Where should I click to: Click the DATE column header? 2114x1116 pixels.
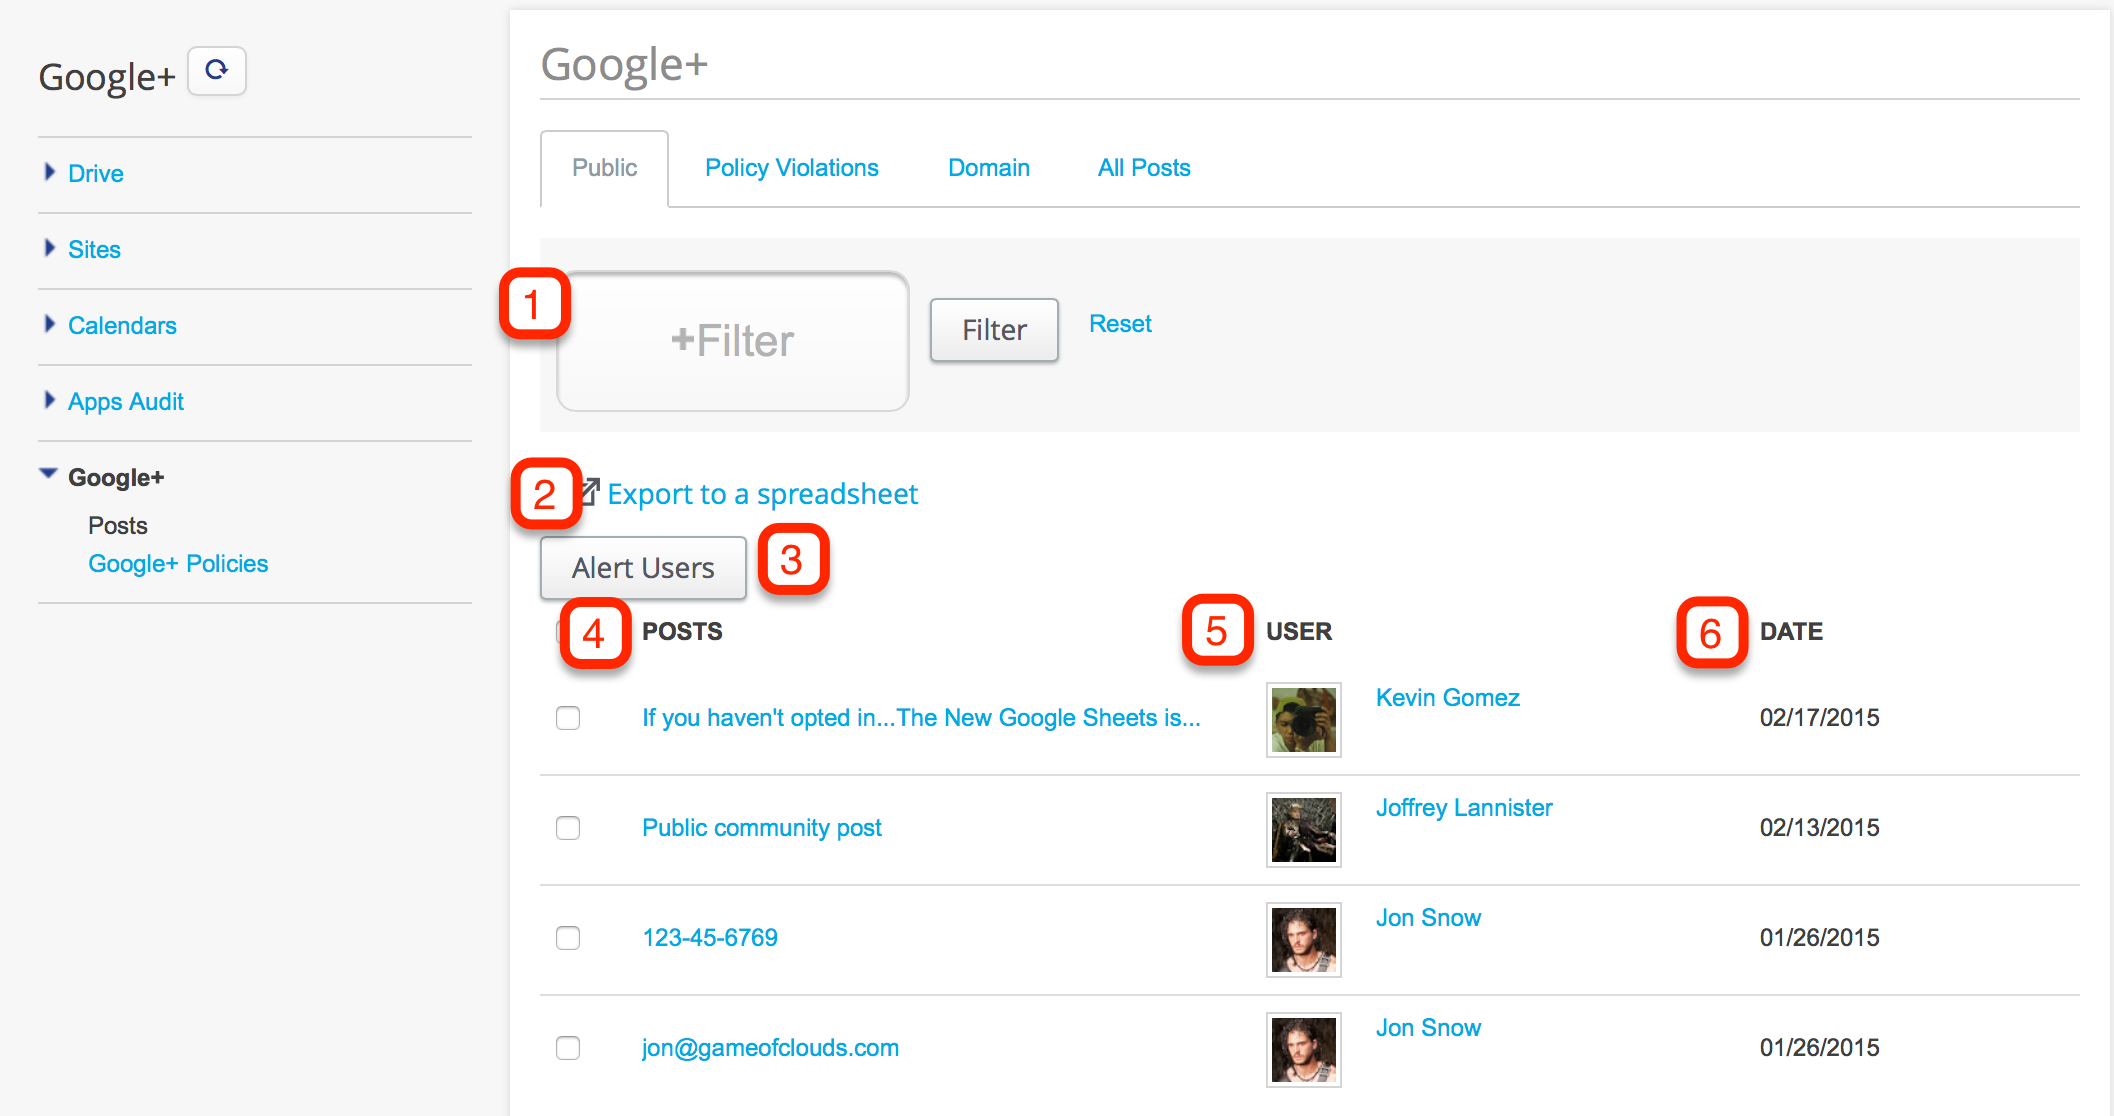click(x=1791, y=632)
